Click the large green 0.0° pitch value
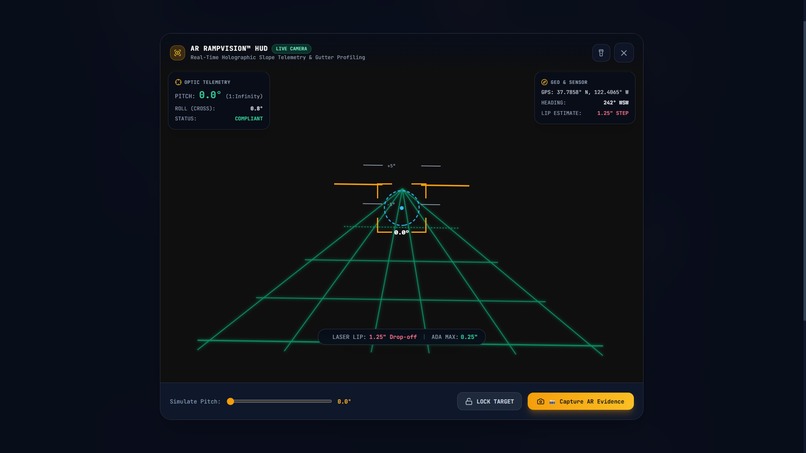806x453 pixels. 210,95
